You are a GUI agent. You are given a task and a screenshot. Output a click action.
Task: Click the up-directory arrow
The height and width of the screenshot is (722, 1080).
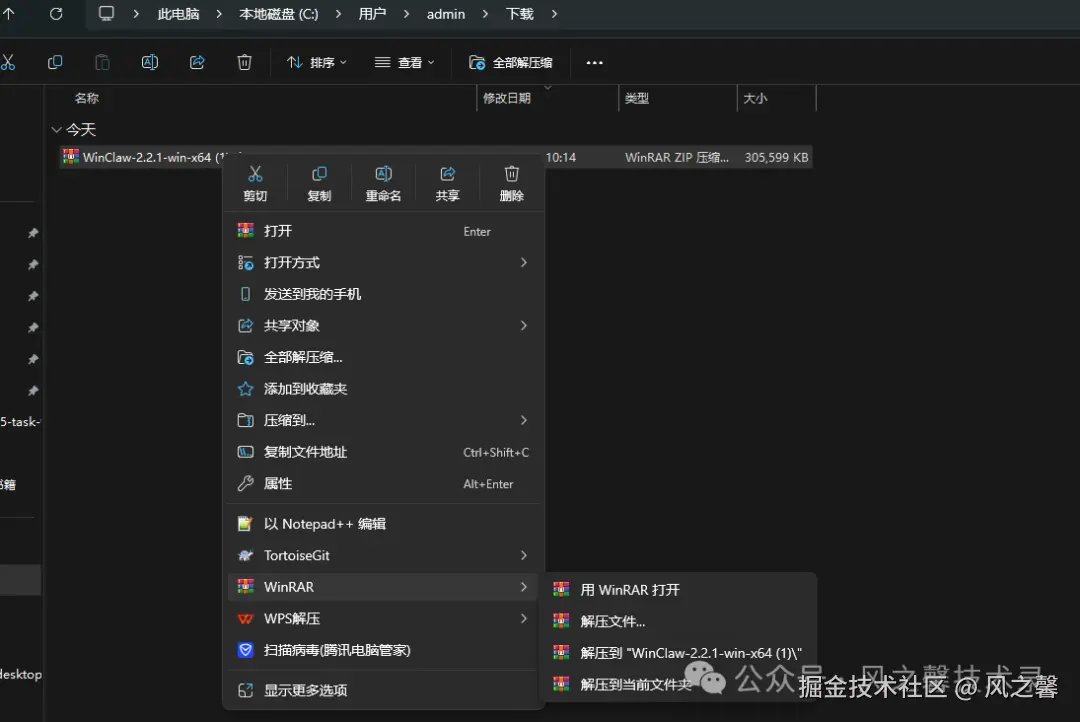coord(8,14)
